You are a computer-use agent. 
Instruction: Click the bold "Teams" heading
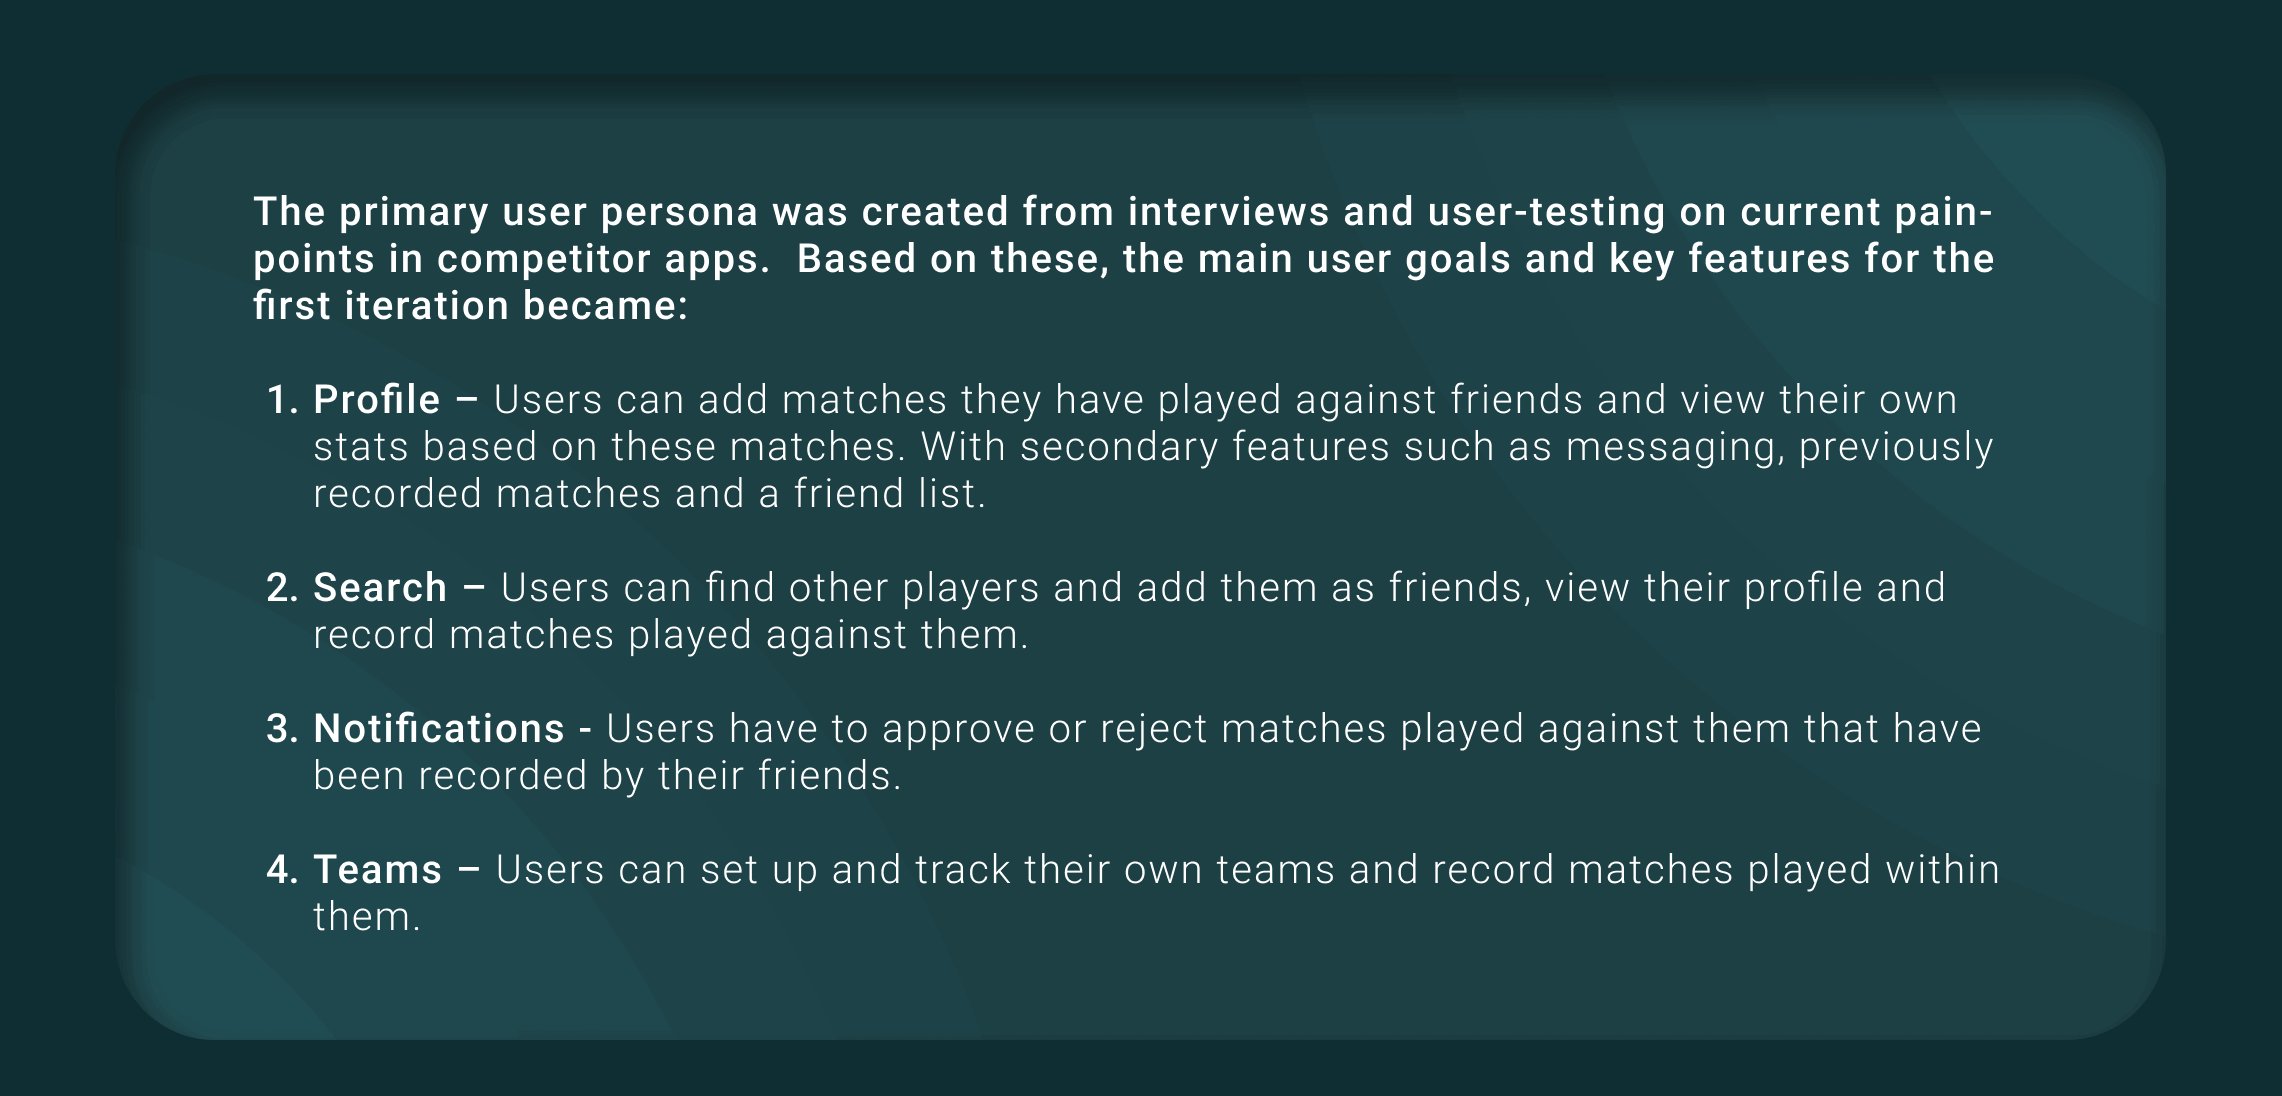(x=377, y=870)
